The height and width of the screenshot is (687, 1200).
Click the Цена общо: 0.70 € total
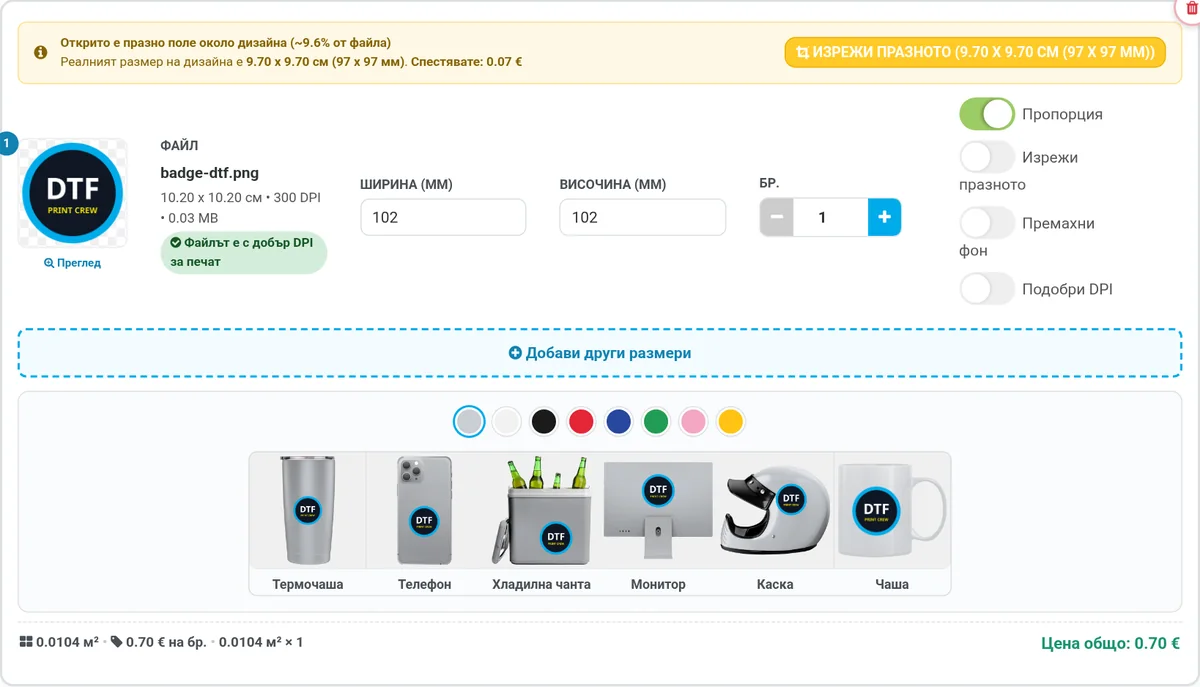(1110, 643)
